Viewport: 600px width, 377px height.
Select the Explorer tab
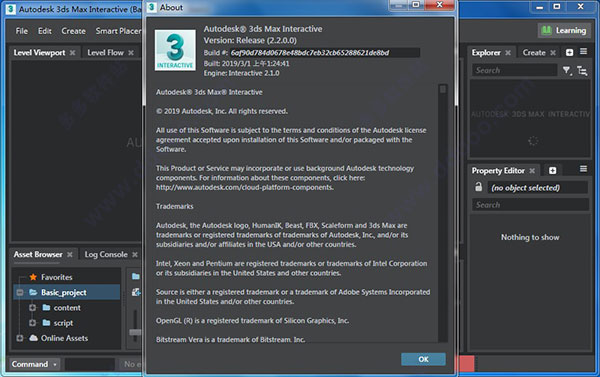coord(486,52)
